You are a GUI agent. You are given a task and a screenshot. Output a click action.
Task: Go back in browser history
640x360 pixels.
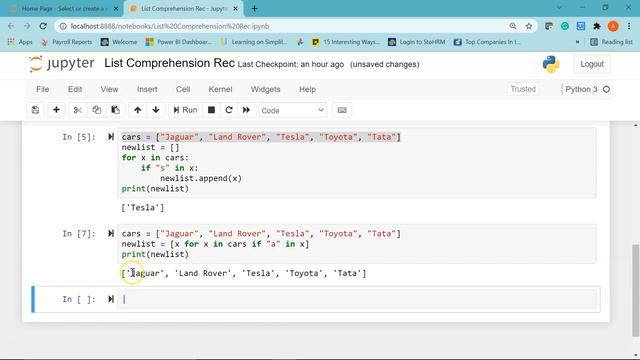pyautogui.click(x=11, y=26)
